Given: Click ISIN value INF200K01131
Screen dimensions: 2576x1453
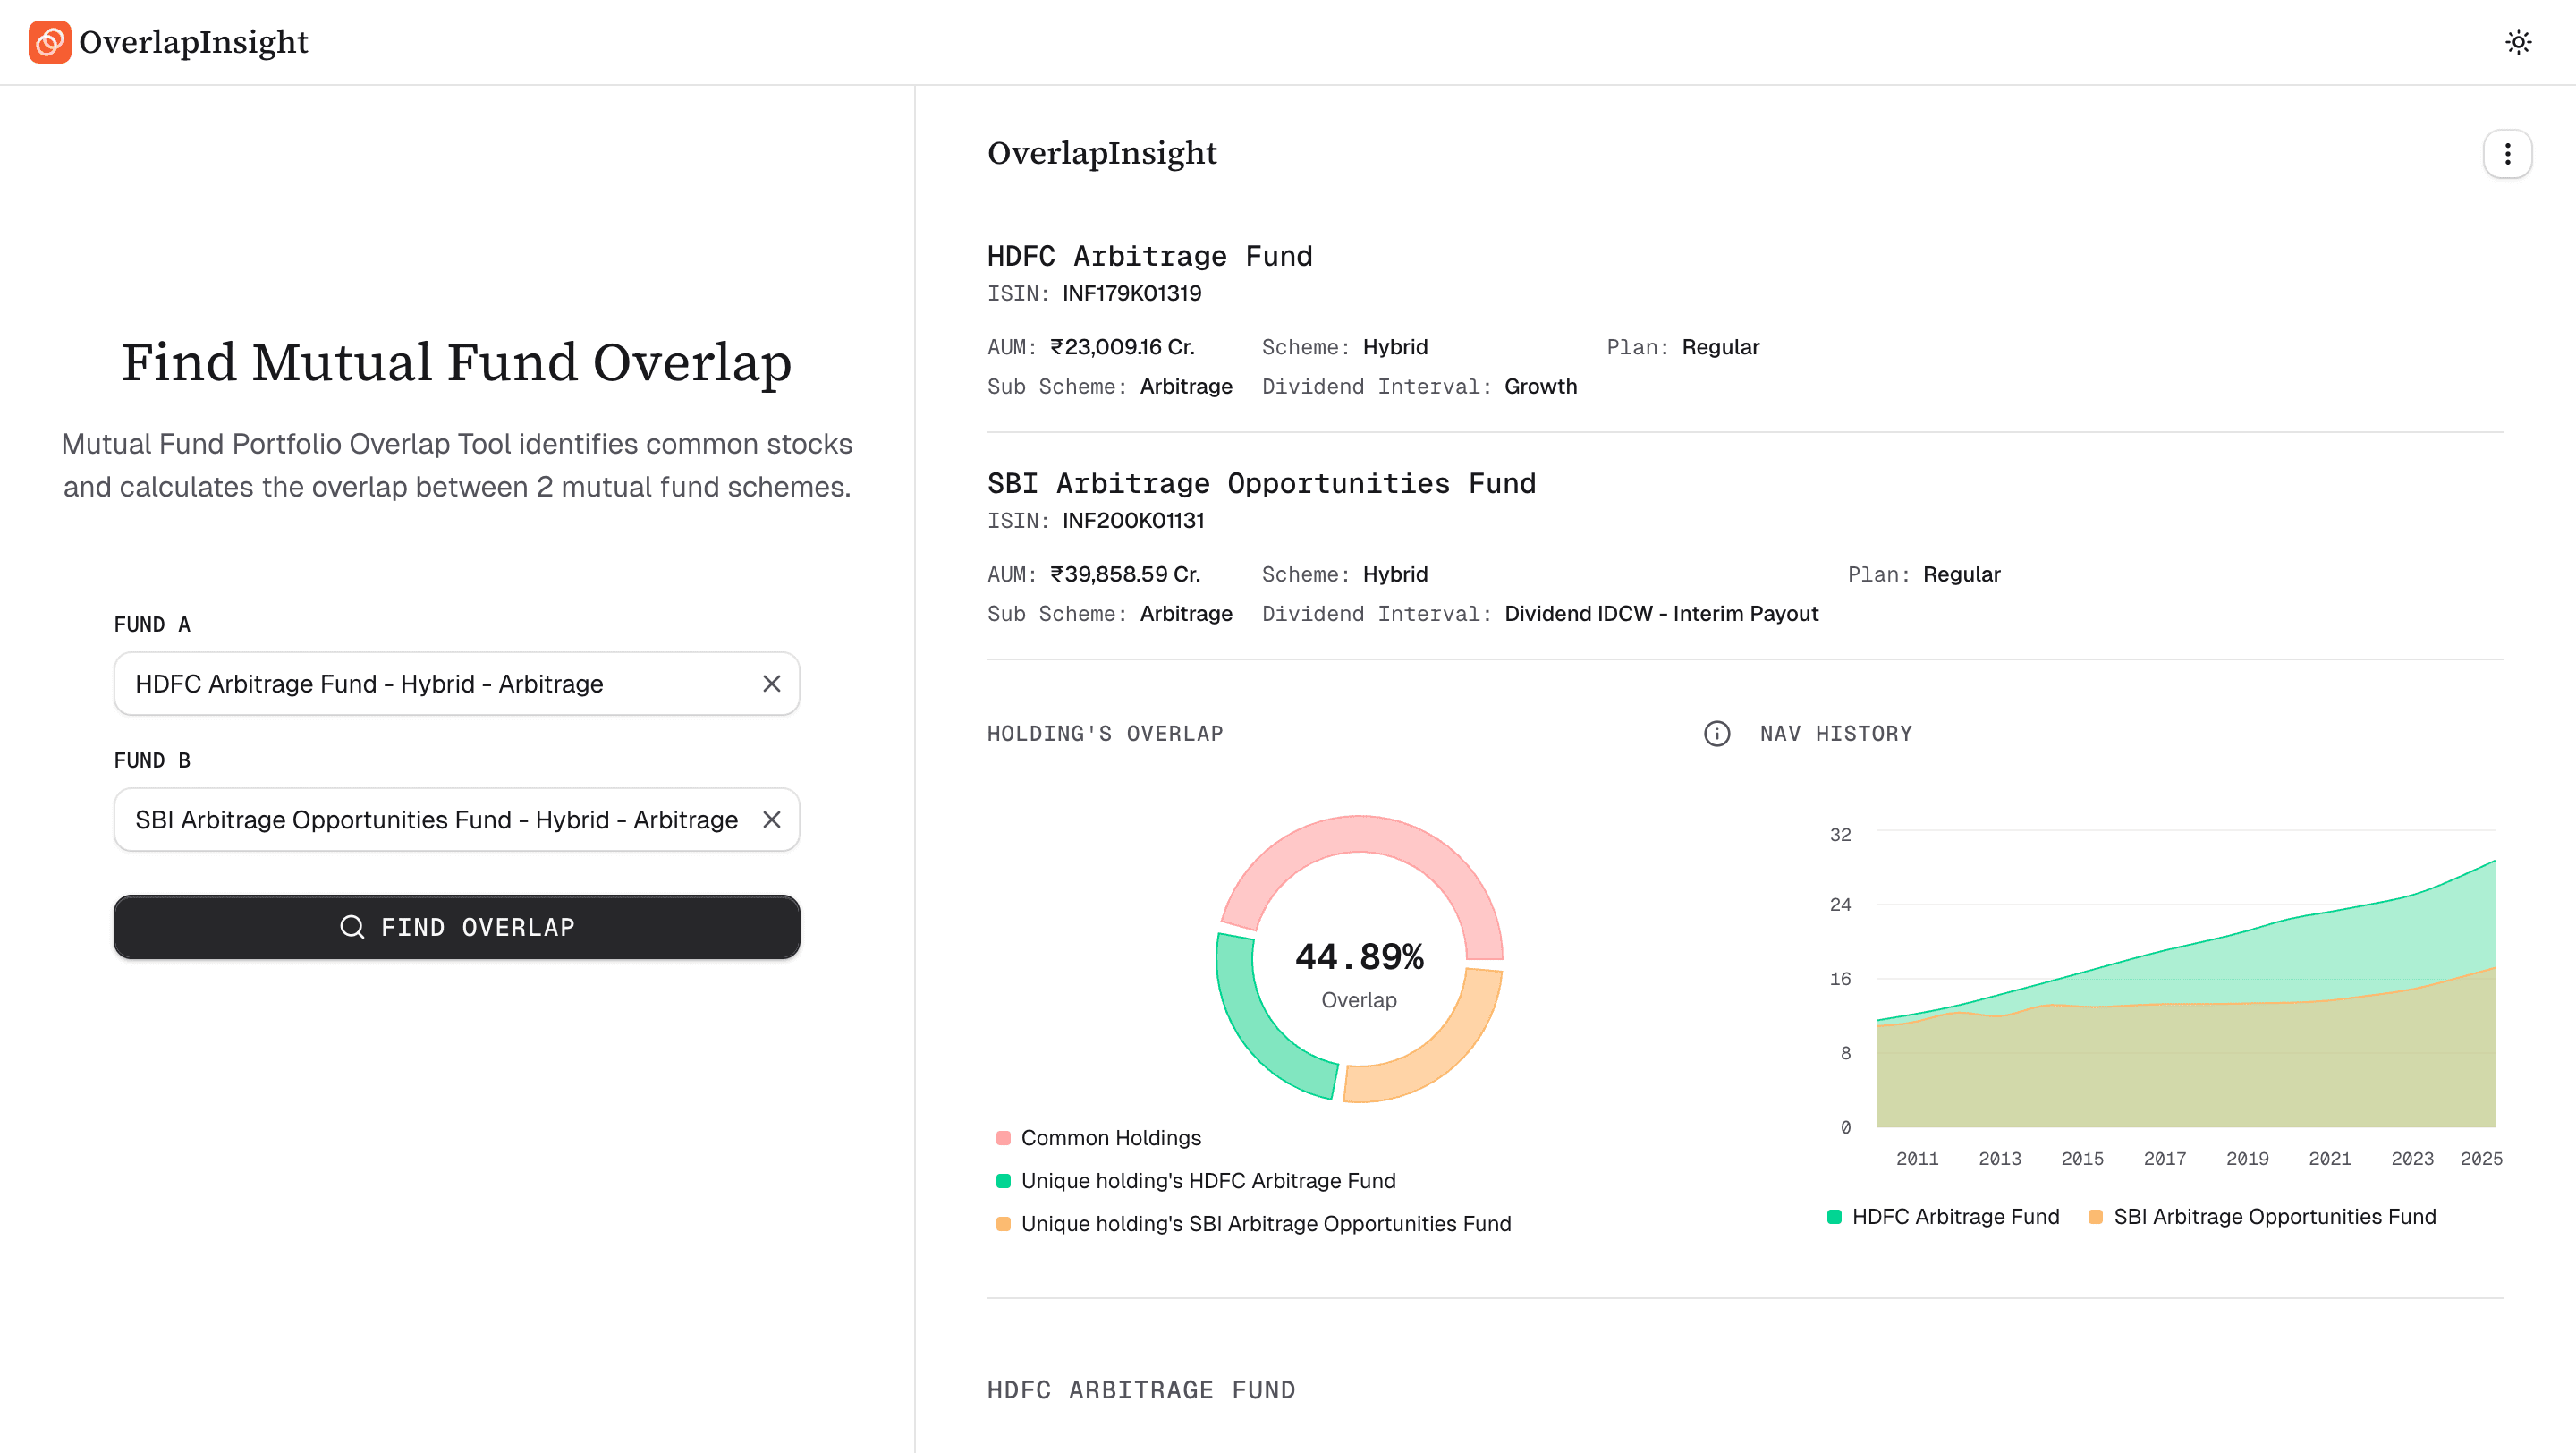Looking at the screenshot, I should (1132, 520).
